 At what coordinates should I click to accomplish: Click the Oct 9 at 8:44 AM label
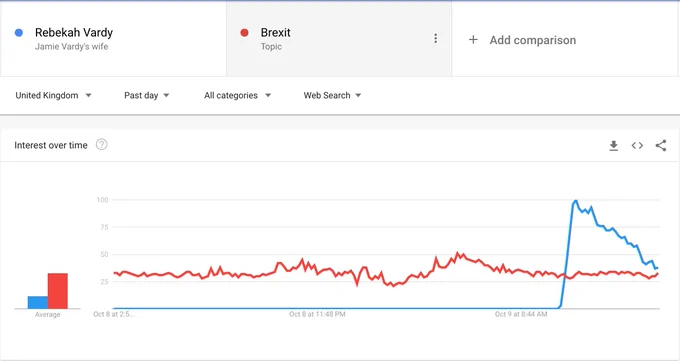[x=521, y=314]
